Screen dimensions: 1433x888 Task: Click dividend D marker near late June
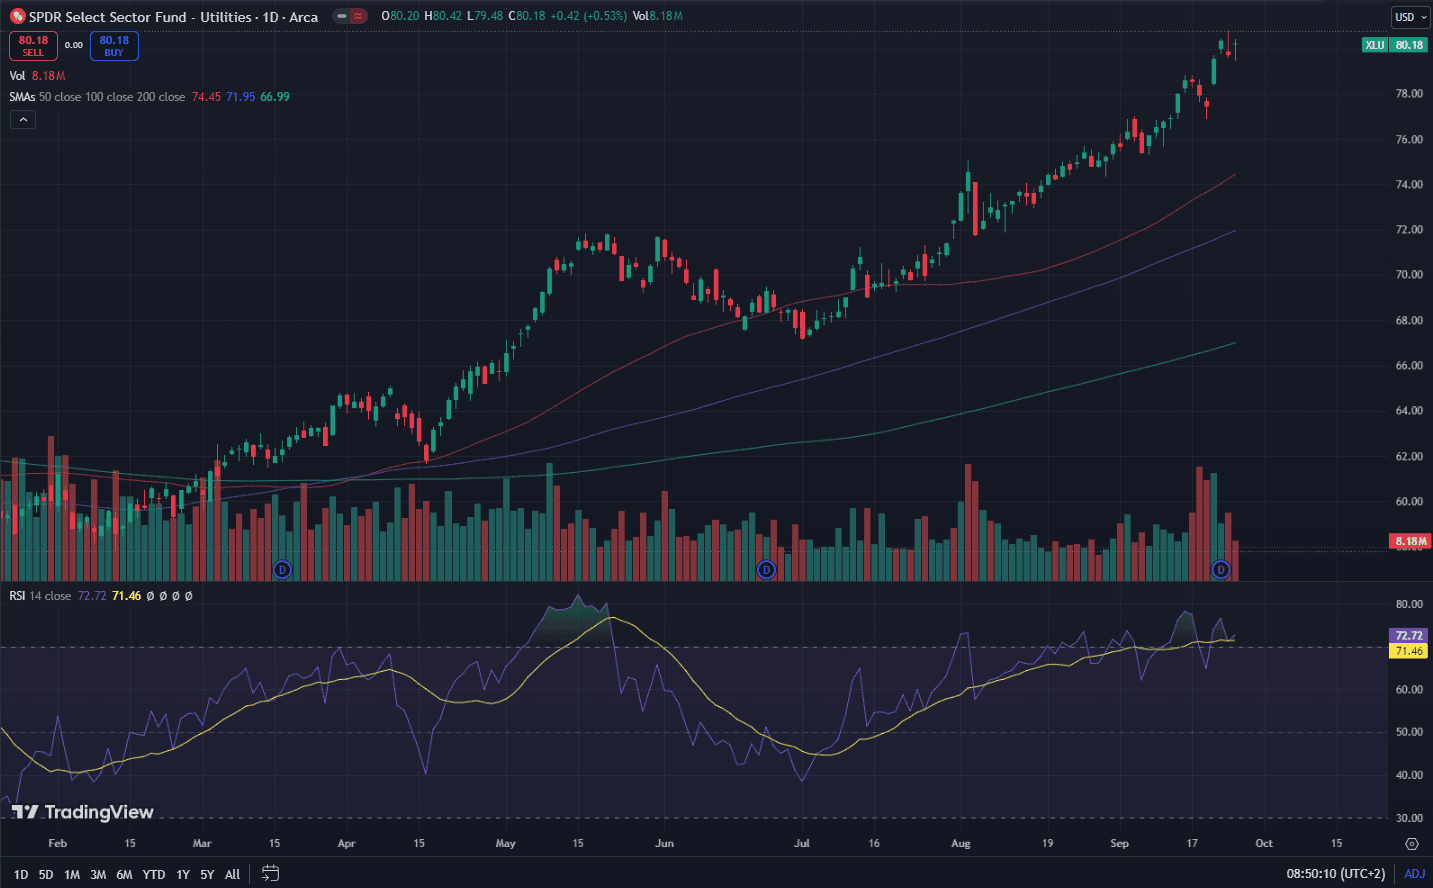[766, 570]
